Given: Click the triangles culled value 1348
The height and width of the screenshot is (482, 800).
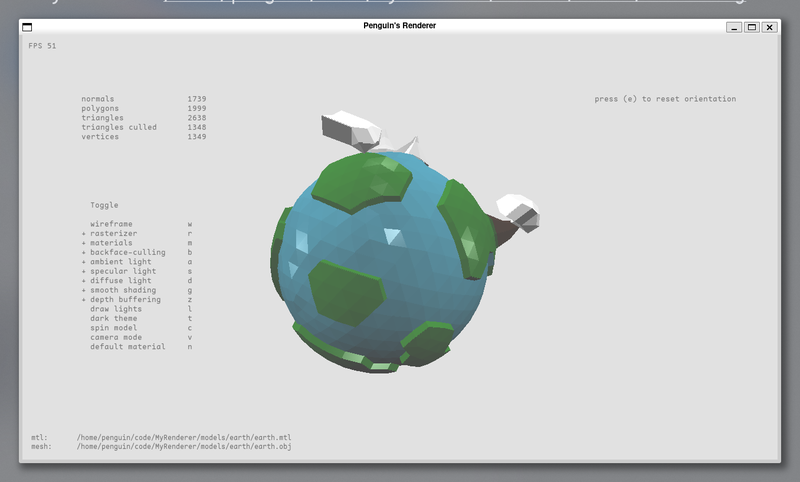Looking at the screenshot, I should (x=197, y=128).
